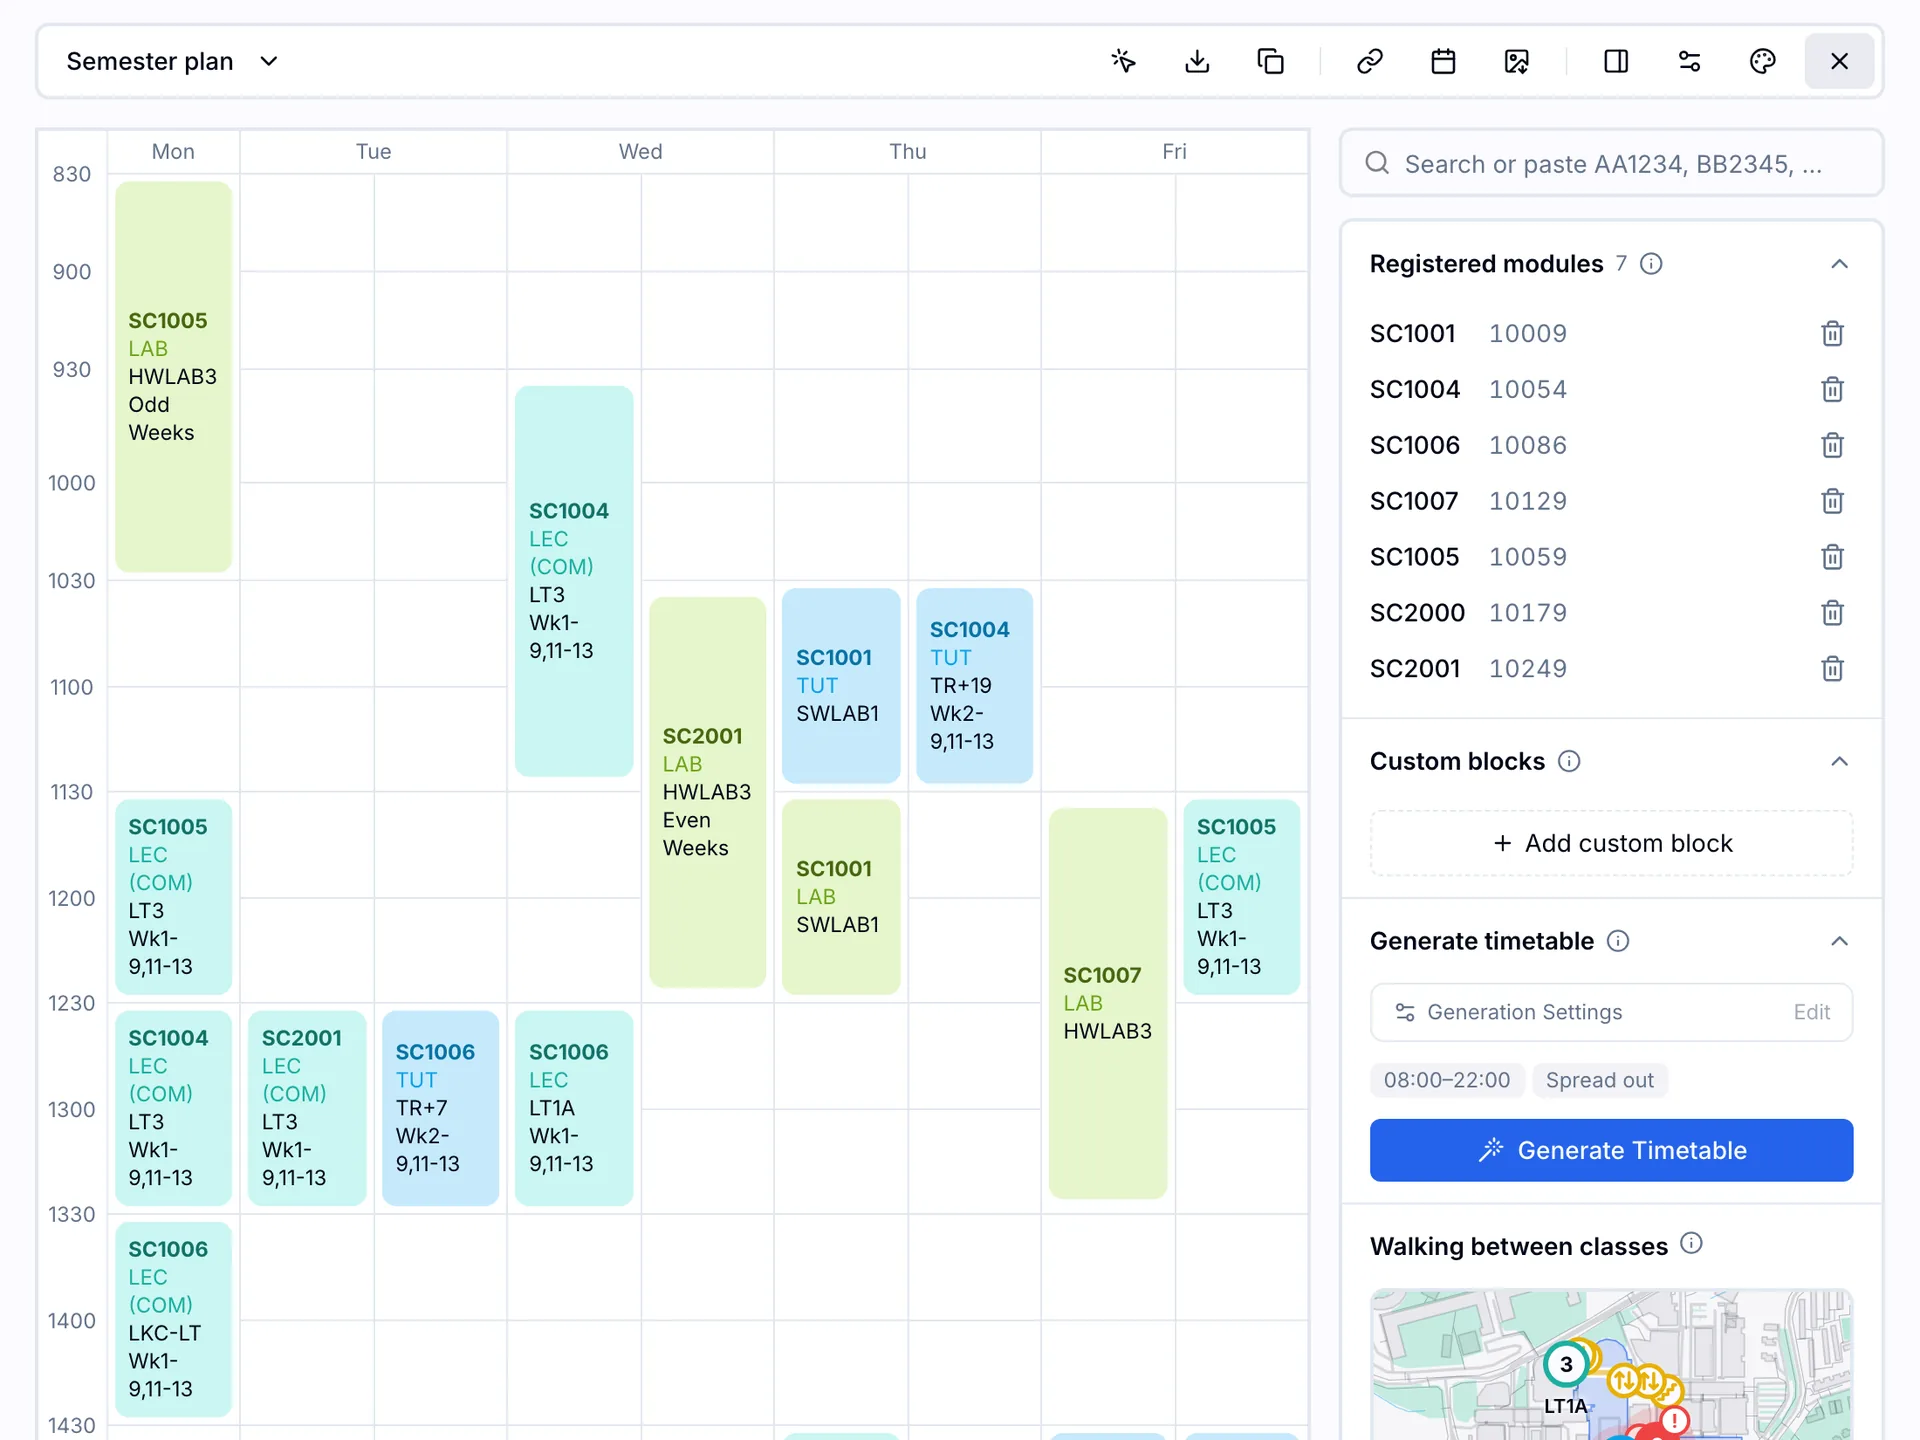
Task: Delete module SC1005 with trash icon
Action: tap(1832, 557)
